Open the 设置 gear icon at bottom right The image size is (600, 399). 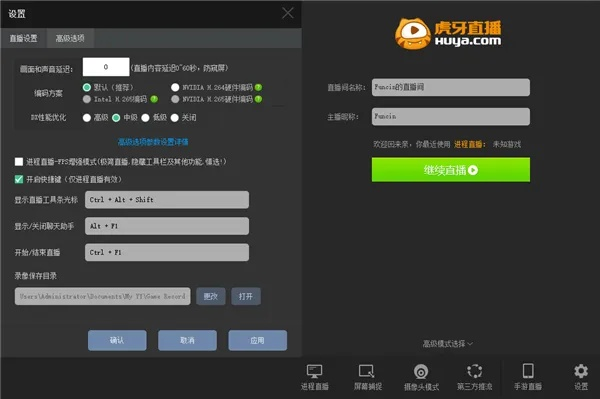click(x=581, y=371)
